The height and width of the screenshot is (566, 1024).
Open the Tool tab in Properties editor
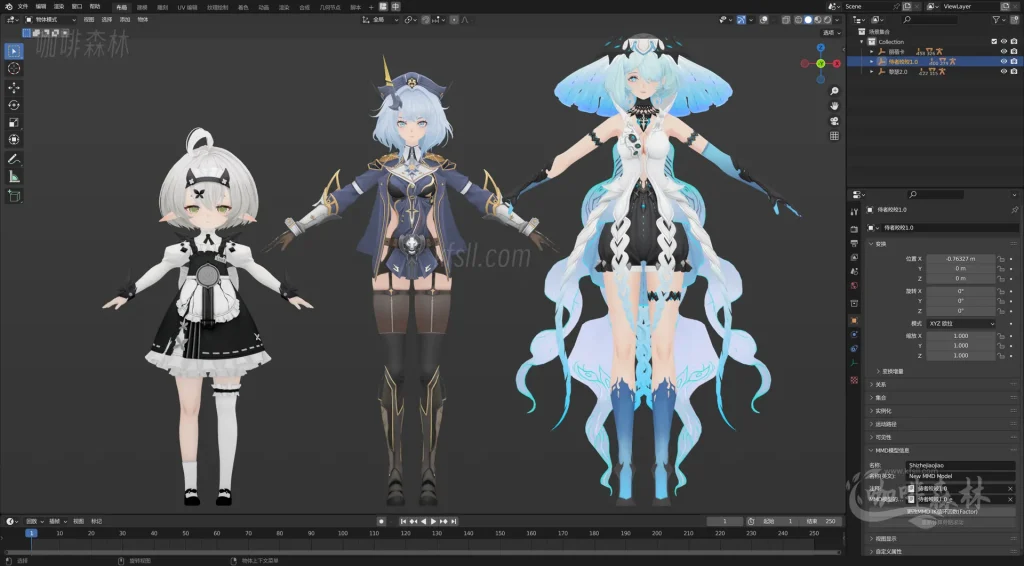point(854,212)
